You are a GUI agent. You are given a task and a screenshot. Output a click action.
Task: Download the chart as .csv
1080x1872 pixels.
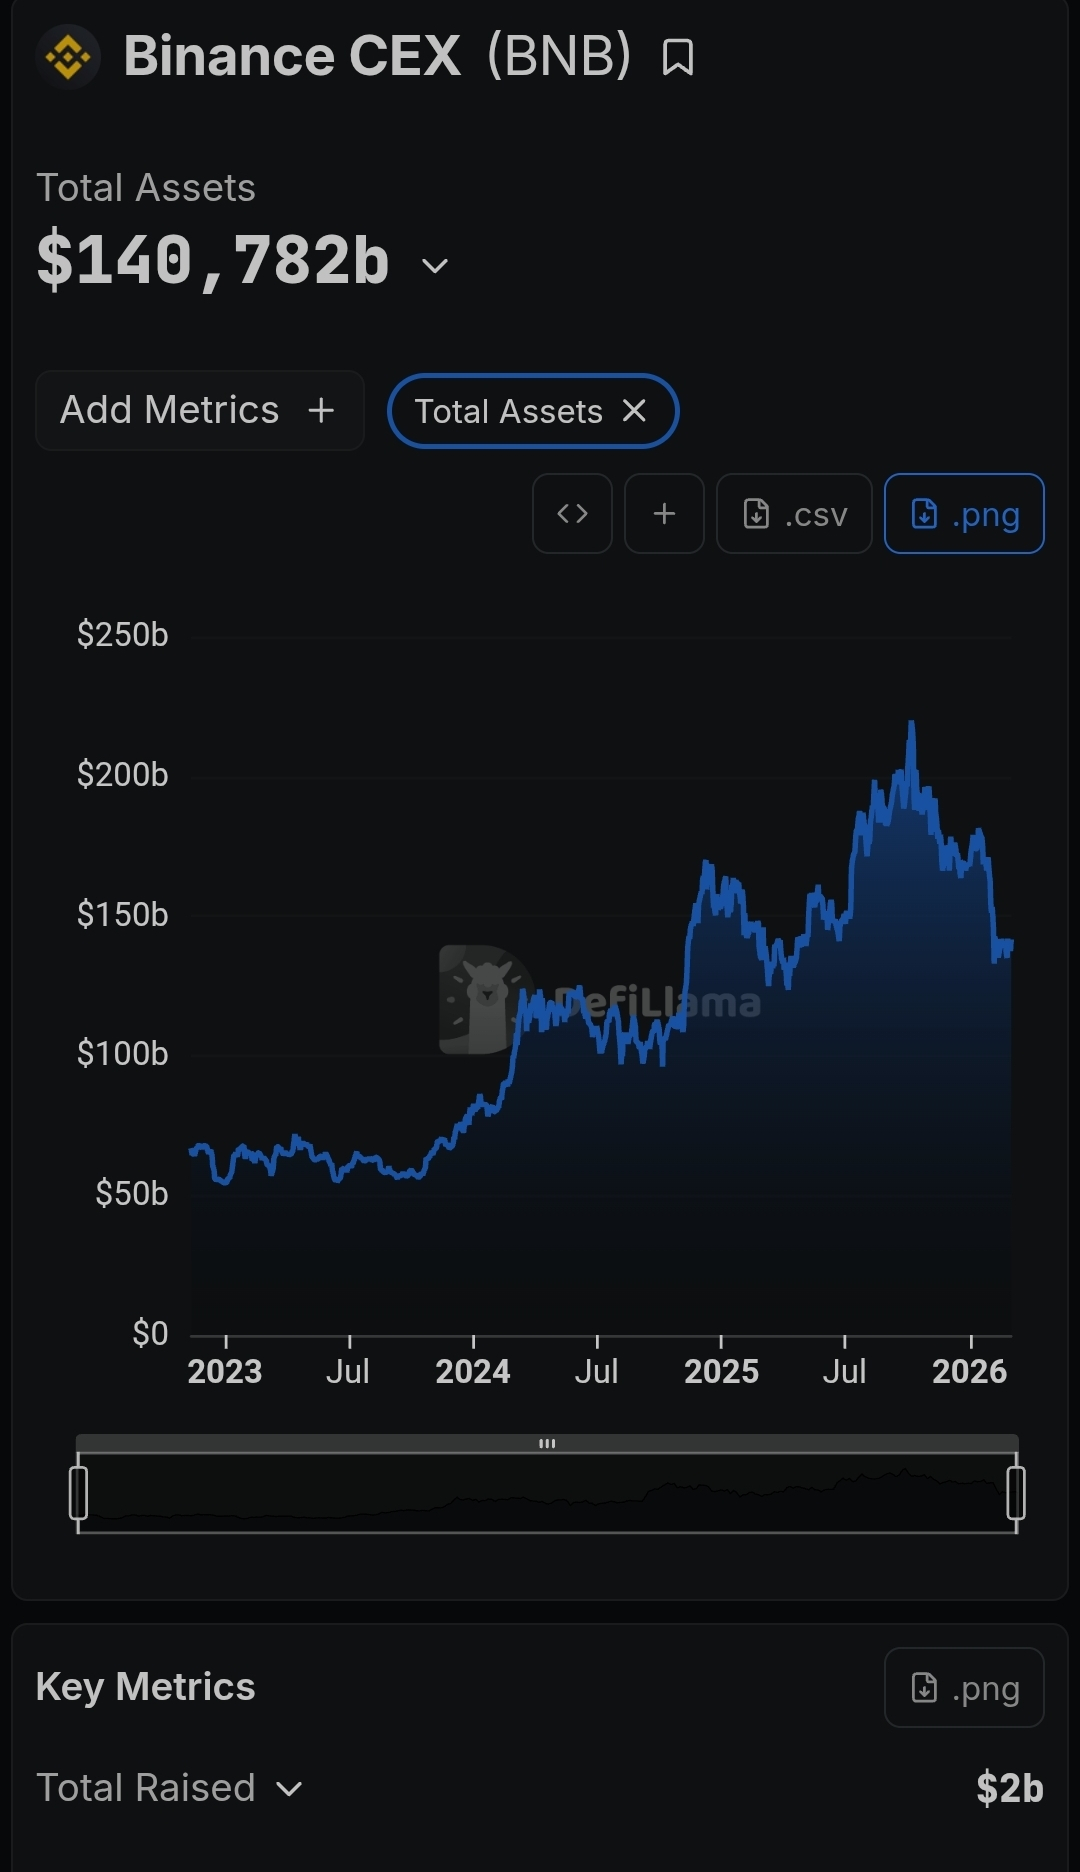(794, 513)
